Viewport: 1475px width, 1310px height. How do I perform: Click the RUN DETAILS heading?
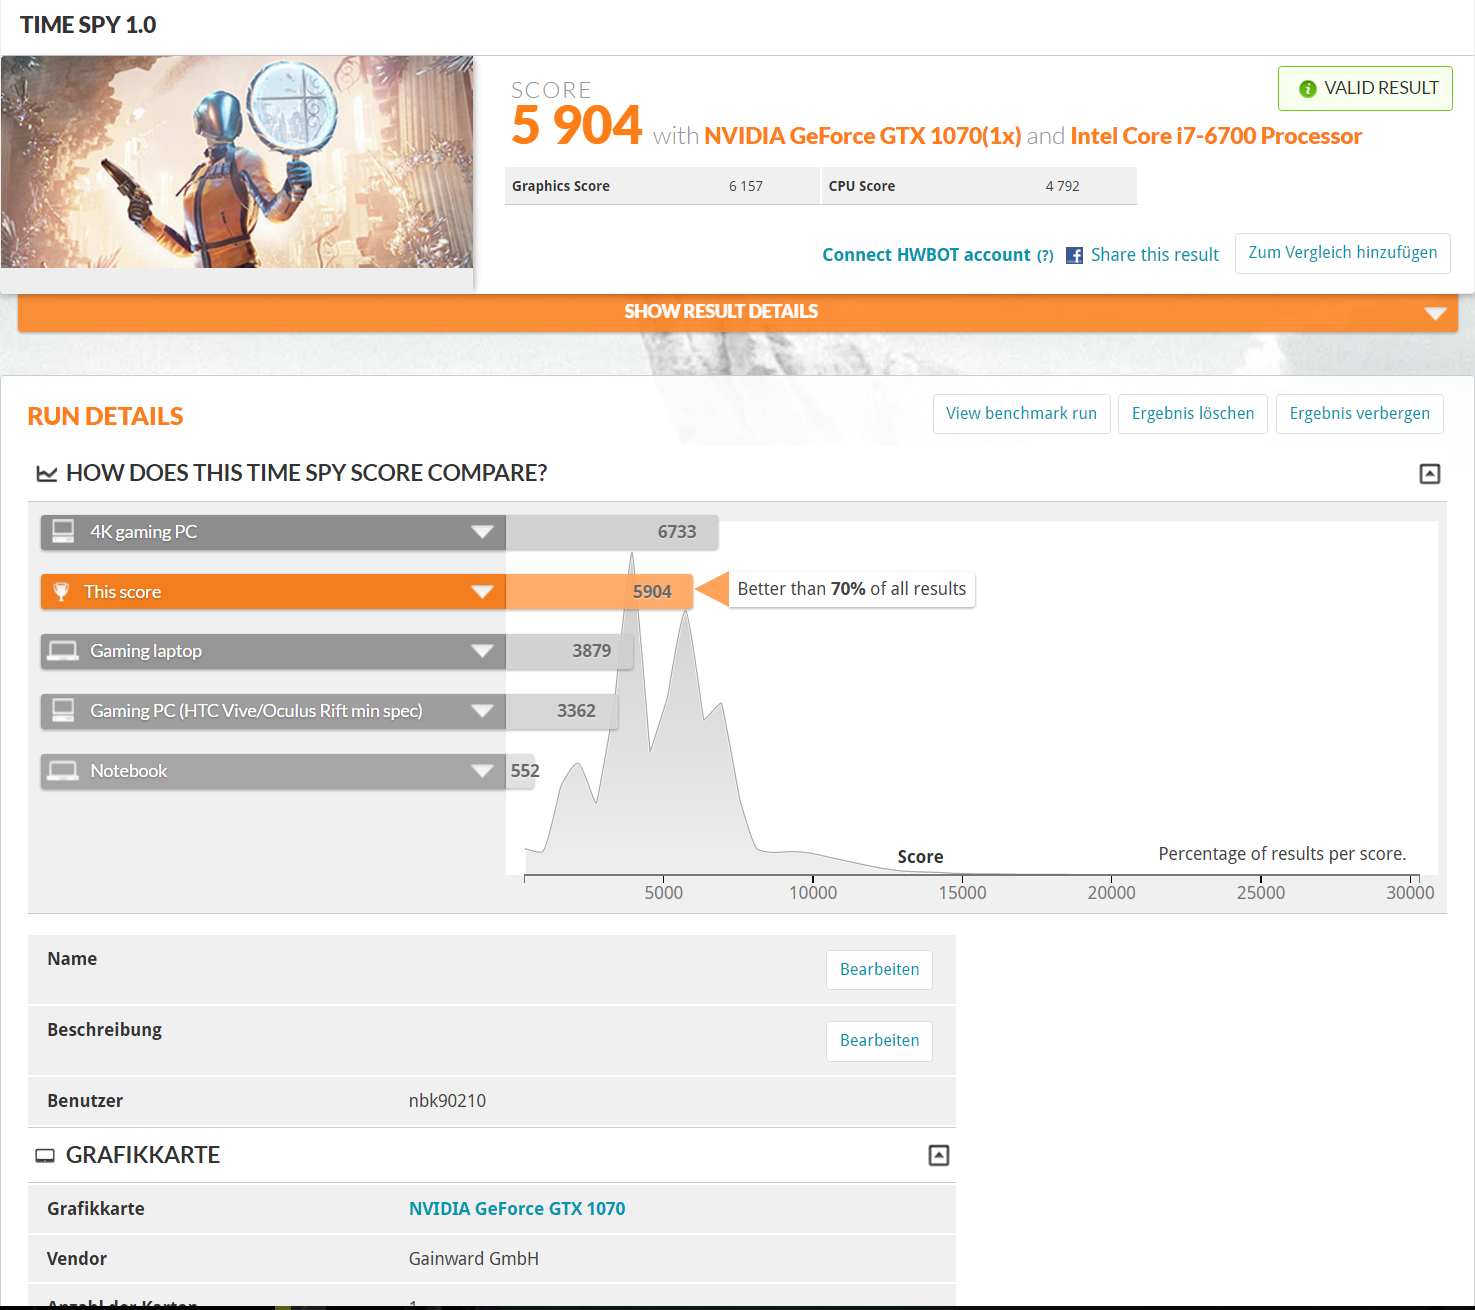coord(105,416)
